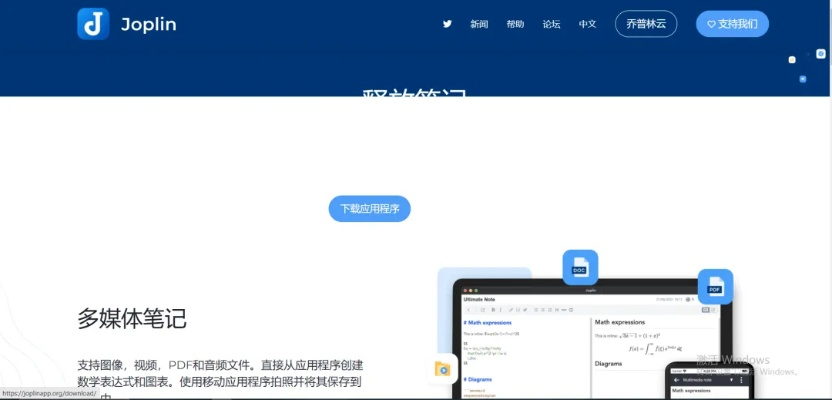Screen dimensions: 832x400
Task: Click the 下载应用程序 button
Action: pos(370,208)
